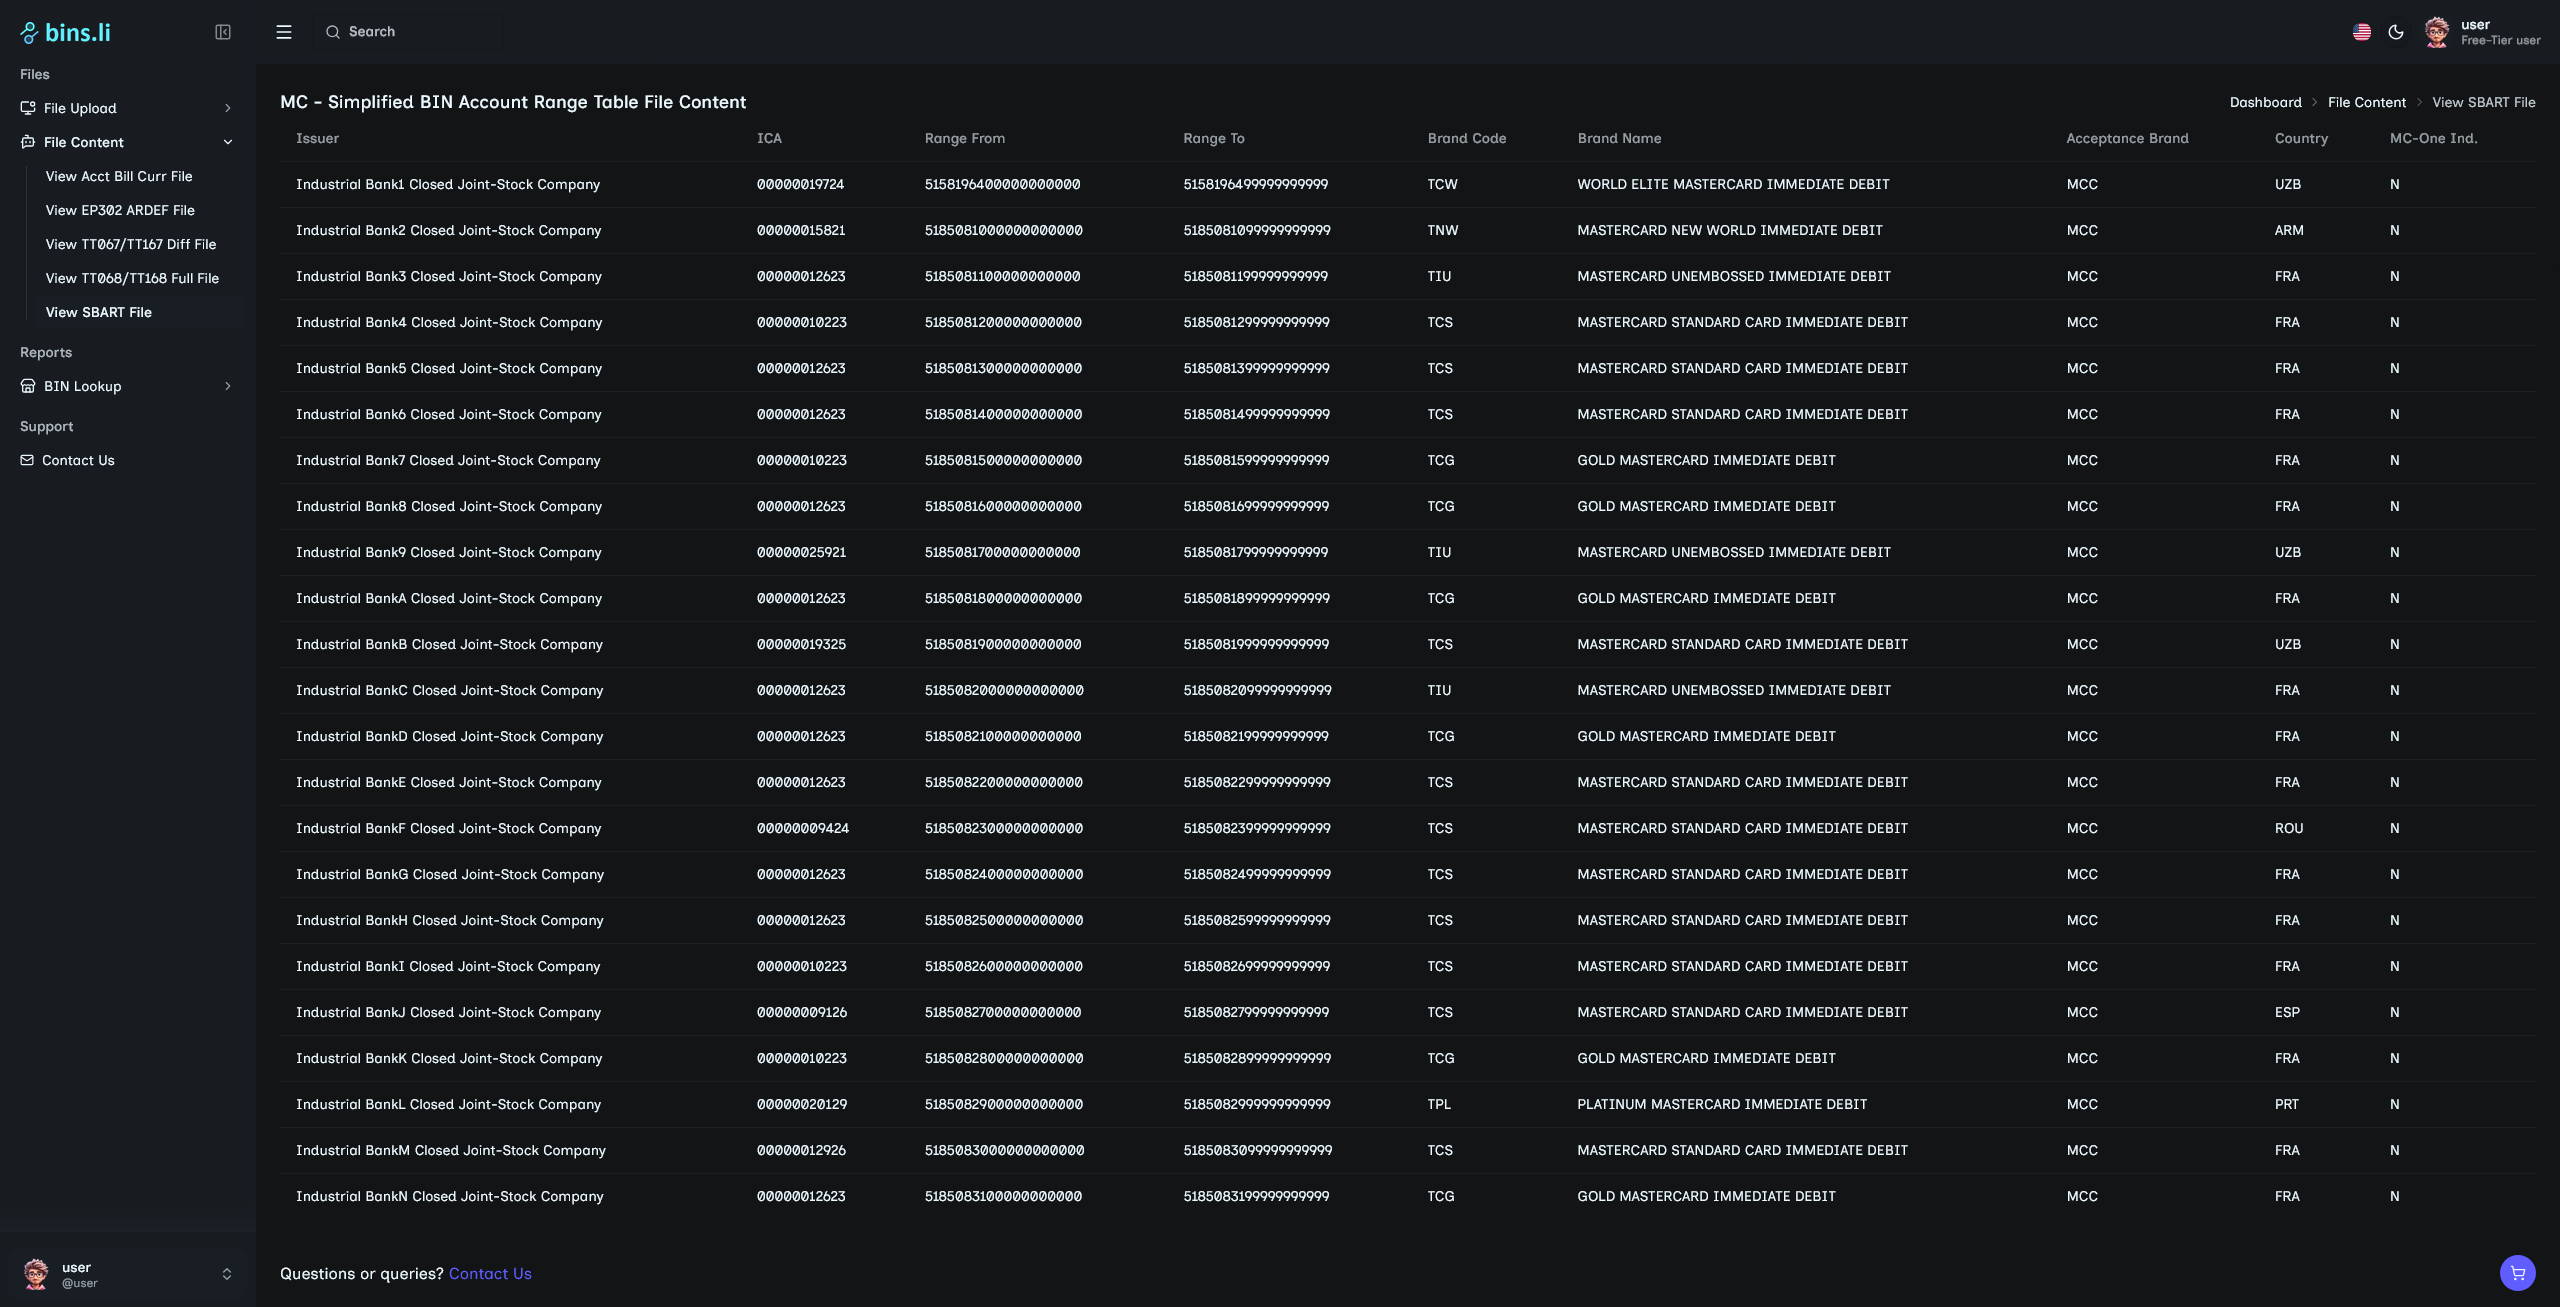Open Contact Us in sidebar
The image size is (2560, 1307).
click(x=78, y=460)
